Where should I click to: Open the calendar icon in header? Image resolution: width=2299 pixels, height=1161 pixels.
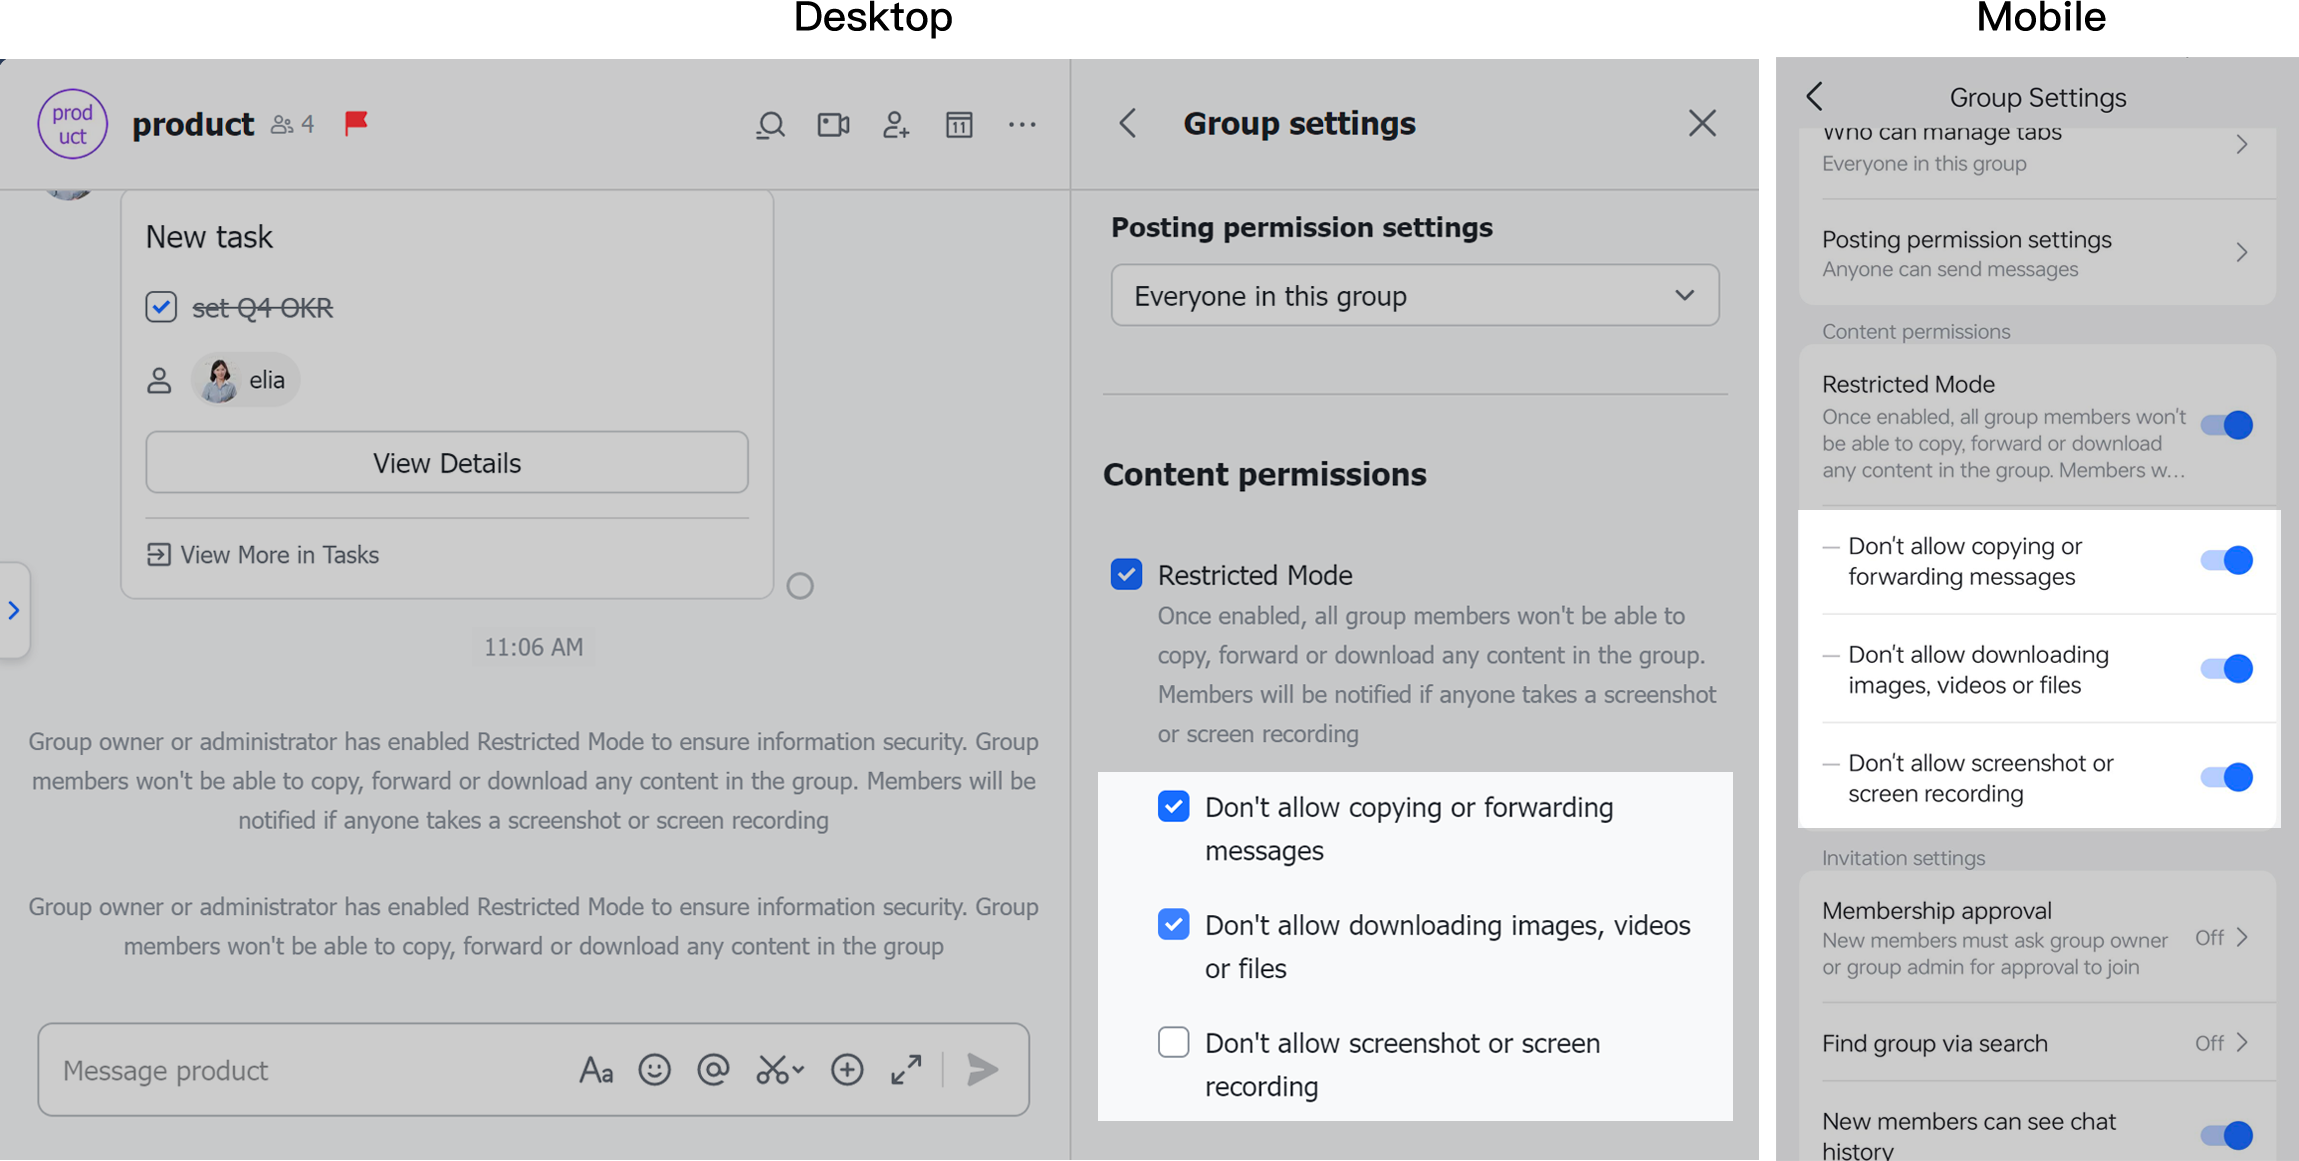tap(959, 125)
